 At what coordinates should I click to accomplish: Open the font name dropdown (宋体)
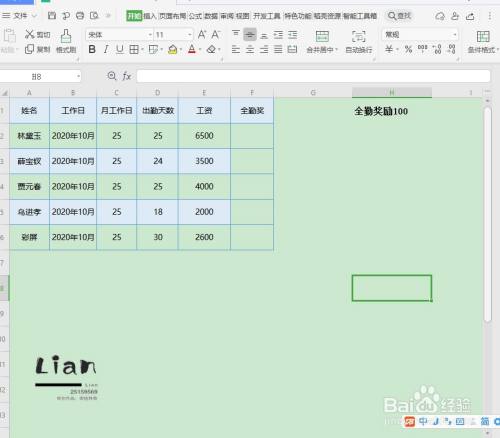[150, 34]
